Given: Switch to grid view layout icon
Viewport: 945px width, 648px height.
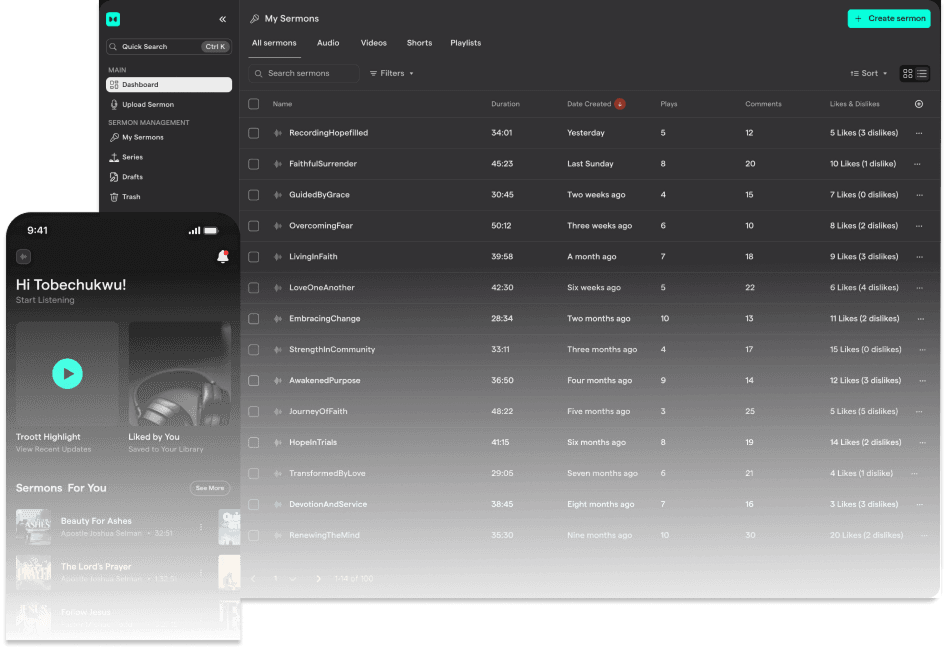Looking at the screenshot, I should coord(907,73).
